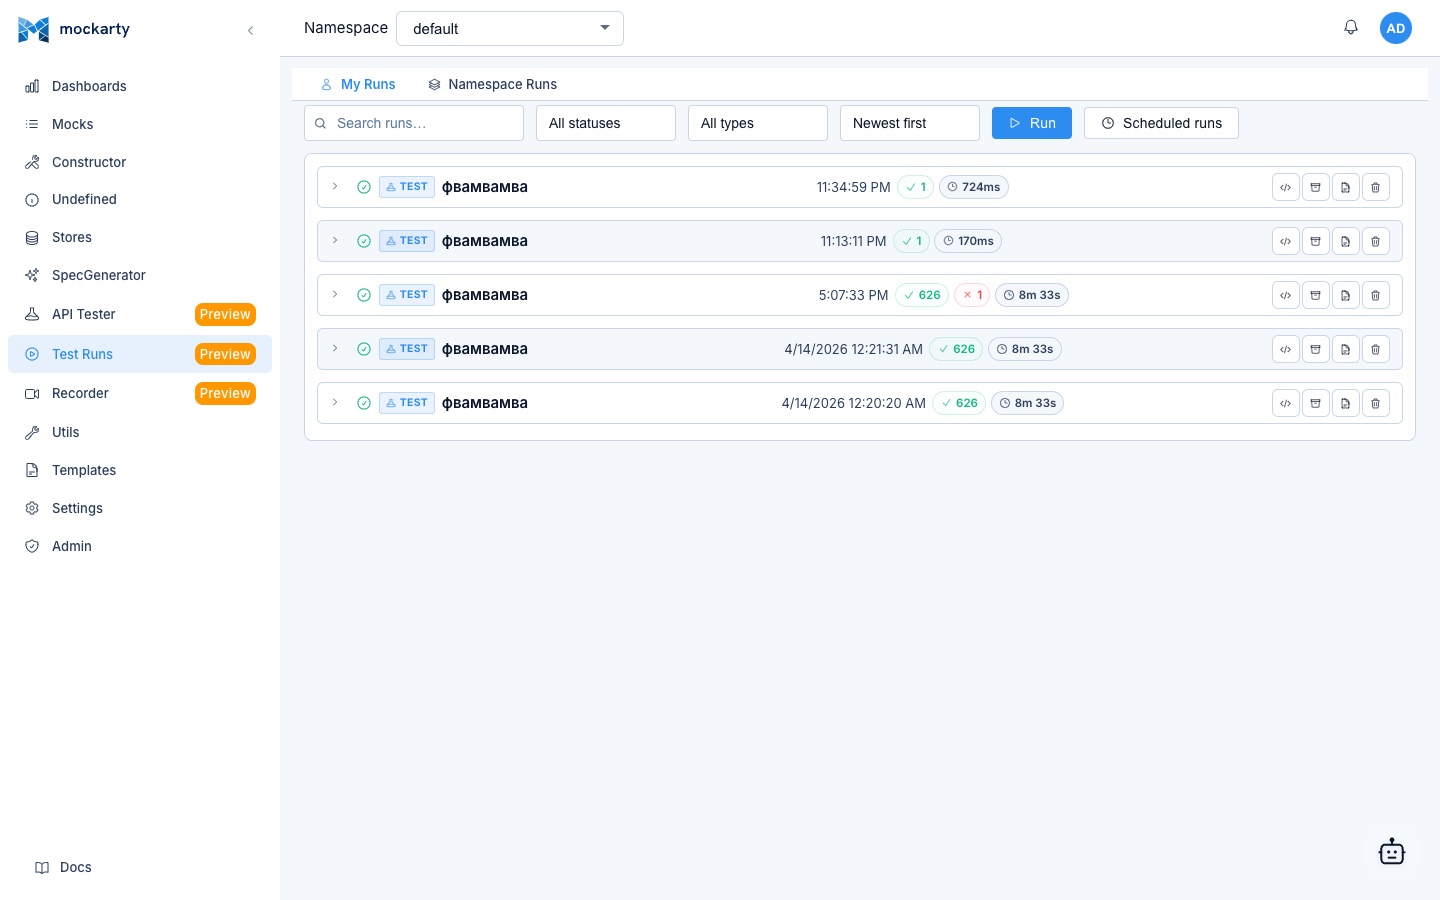Viewport: 1440px width, 900px height.
Task: Expand the 11:13:11 PM run row
Action: [335, 240]
